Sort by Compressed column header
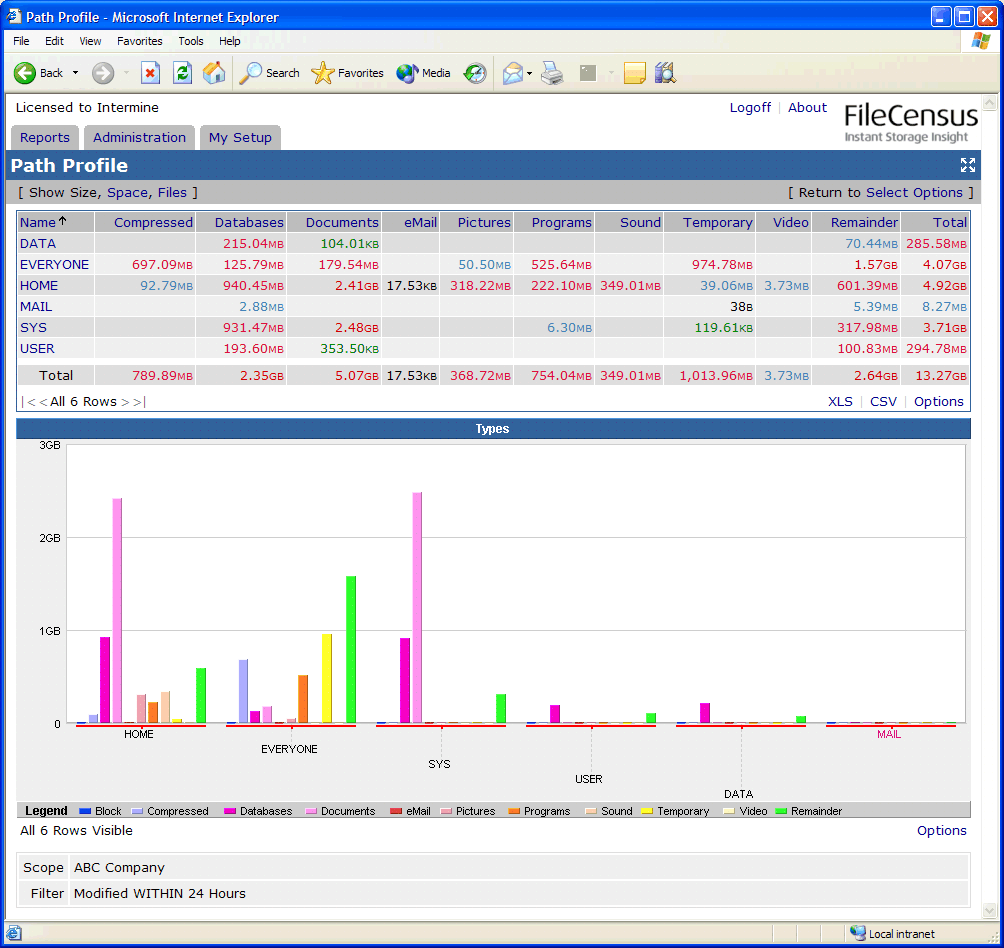 click(x=153, y=222)
